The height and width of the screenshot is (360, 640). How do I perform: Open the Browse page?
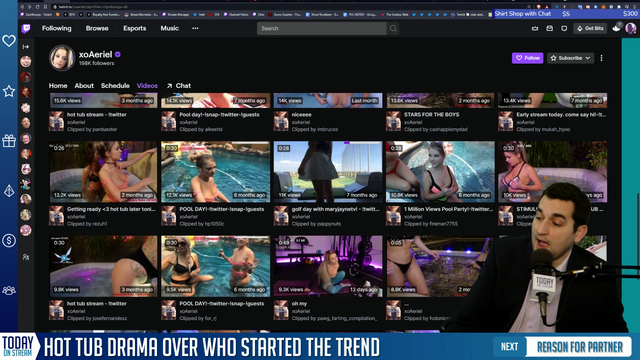[97, 28]
